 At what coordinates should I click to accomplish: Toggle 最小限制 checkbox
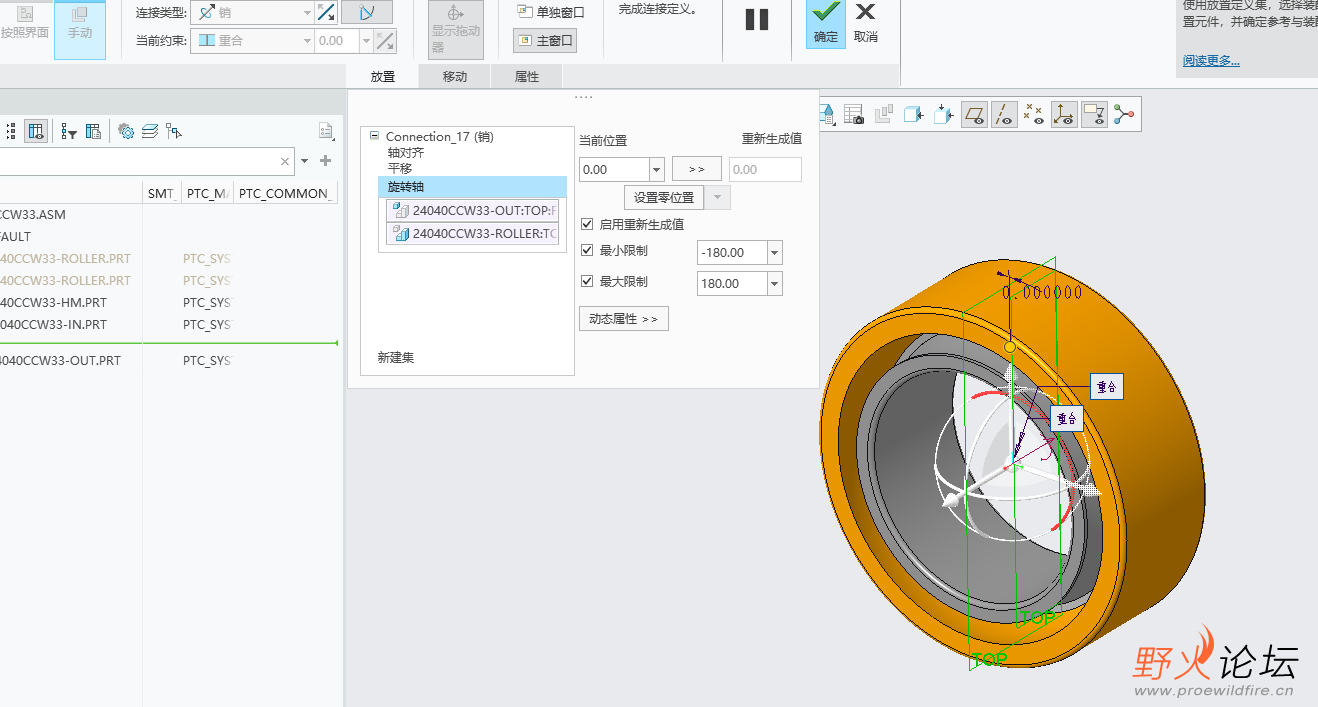pos(587,251)
